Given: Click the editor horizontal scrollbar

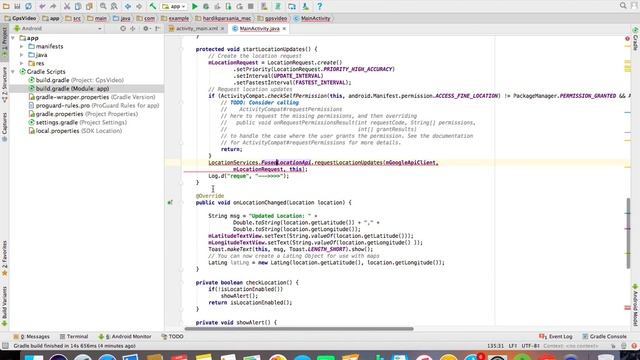Looking at the screenshot, I should (x=299, y=329).
